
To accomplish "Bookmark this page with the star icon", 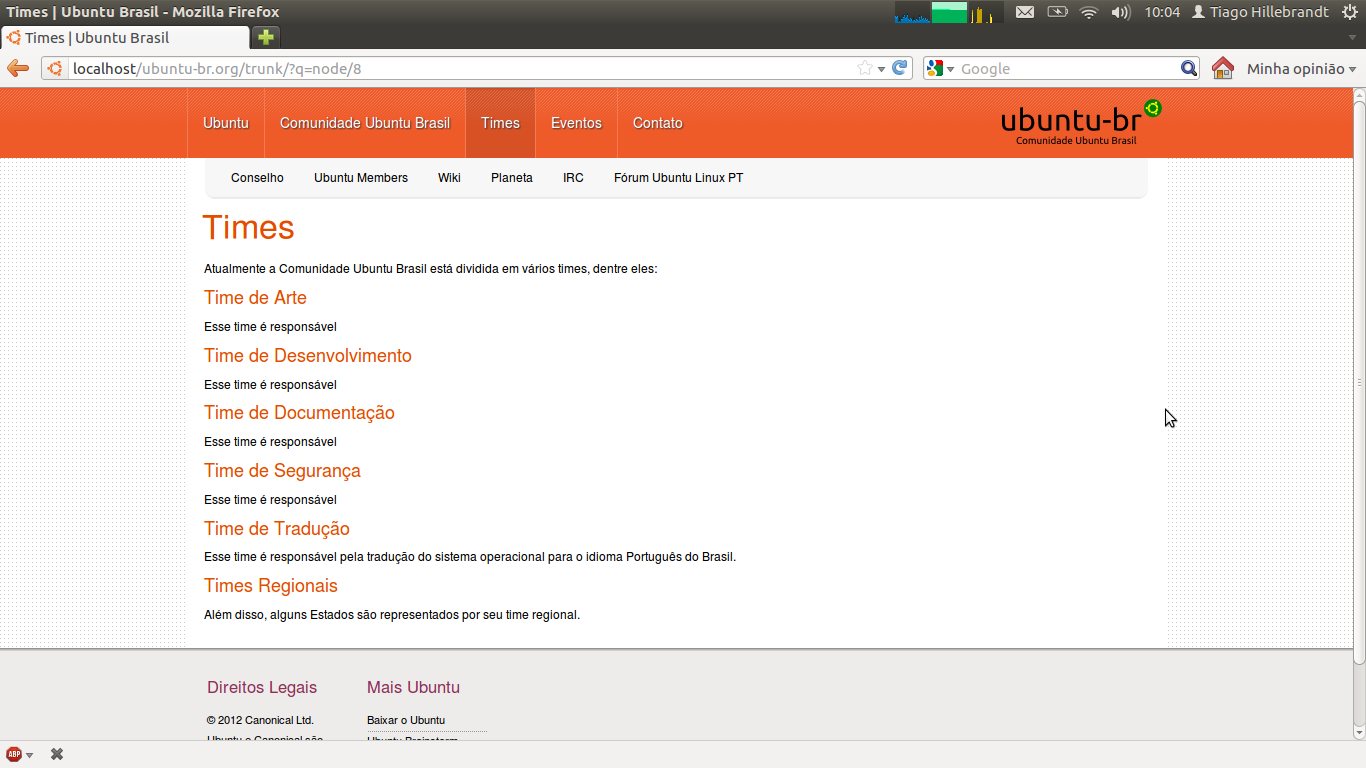I will point(865,68).
